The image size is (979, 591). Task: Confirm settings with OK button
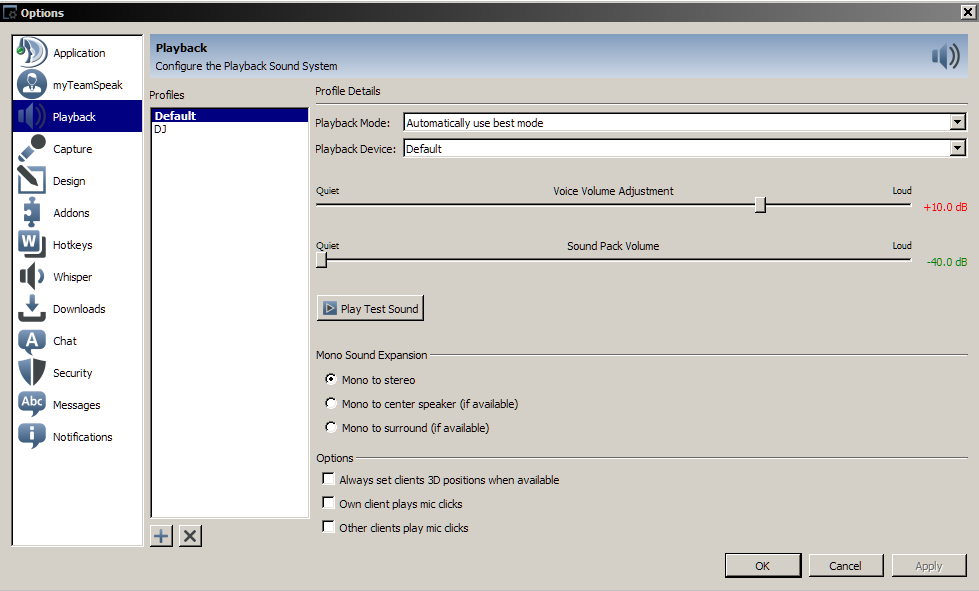tap(763, 565)
